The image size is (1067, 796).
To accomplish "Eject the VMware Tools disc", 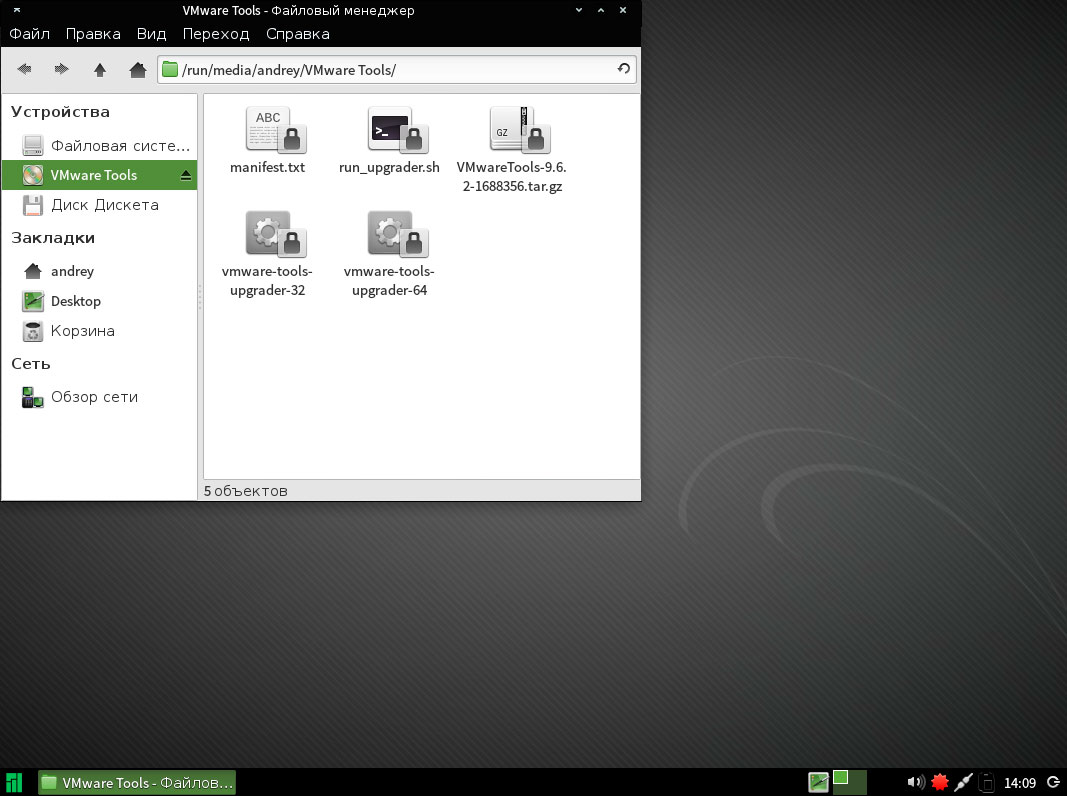I will 185,175.
